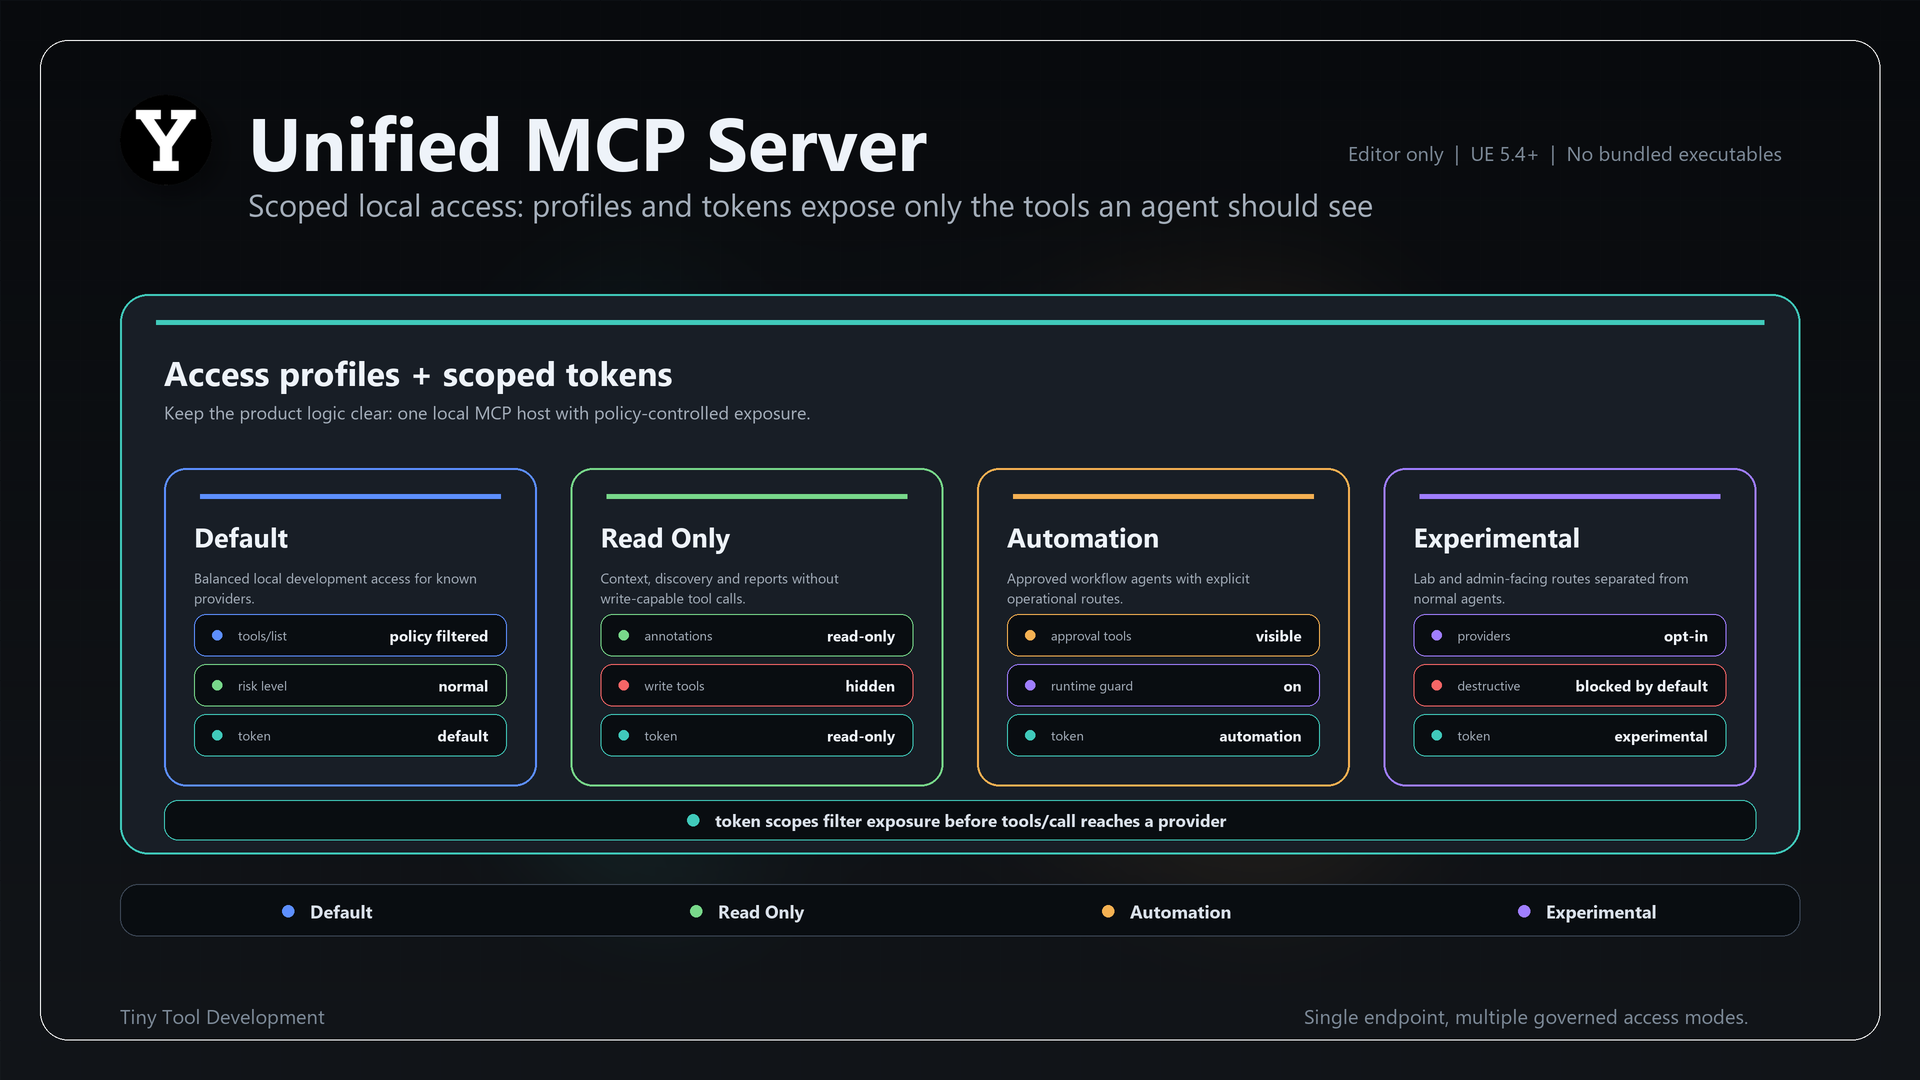Select the destructive blocked by default row
The height and width of the screenshot is (1080, 1920).
coord(1570,686)
